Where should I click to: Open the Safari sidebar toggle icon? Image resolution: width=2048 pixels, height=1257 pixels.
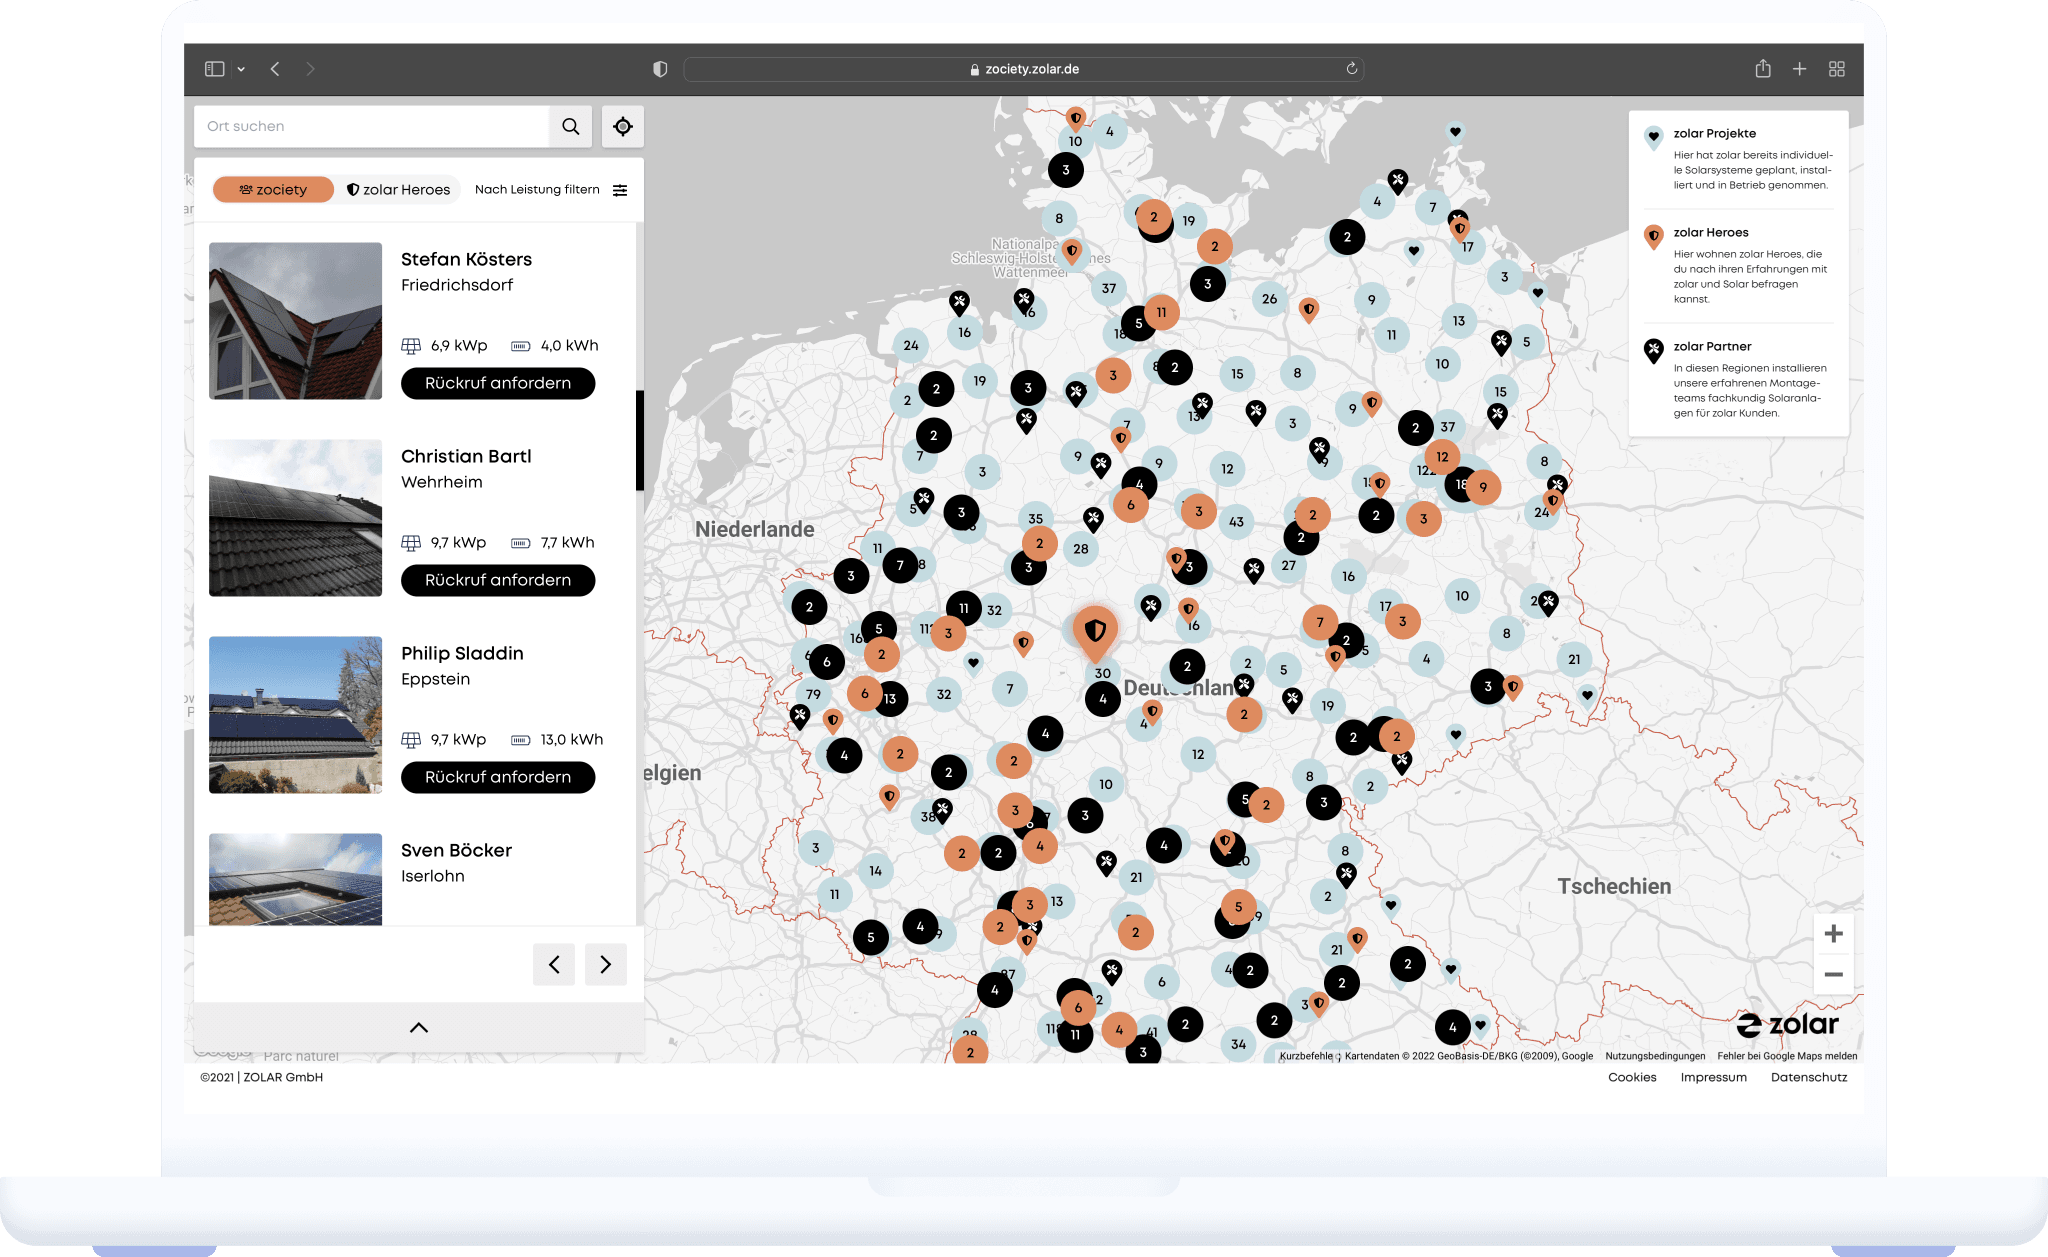coord(215,69)
